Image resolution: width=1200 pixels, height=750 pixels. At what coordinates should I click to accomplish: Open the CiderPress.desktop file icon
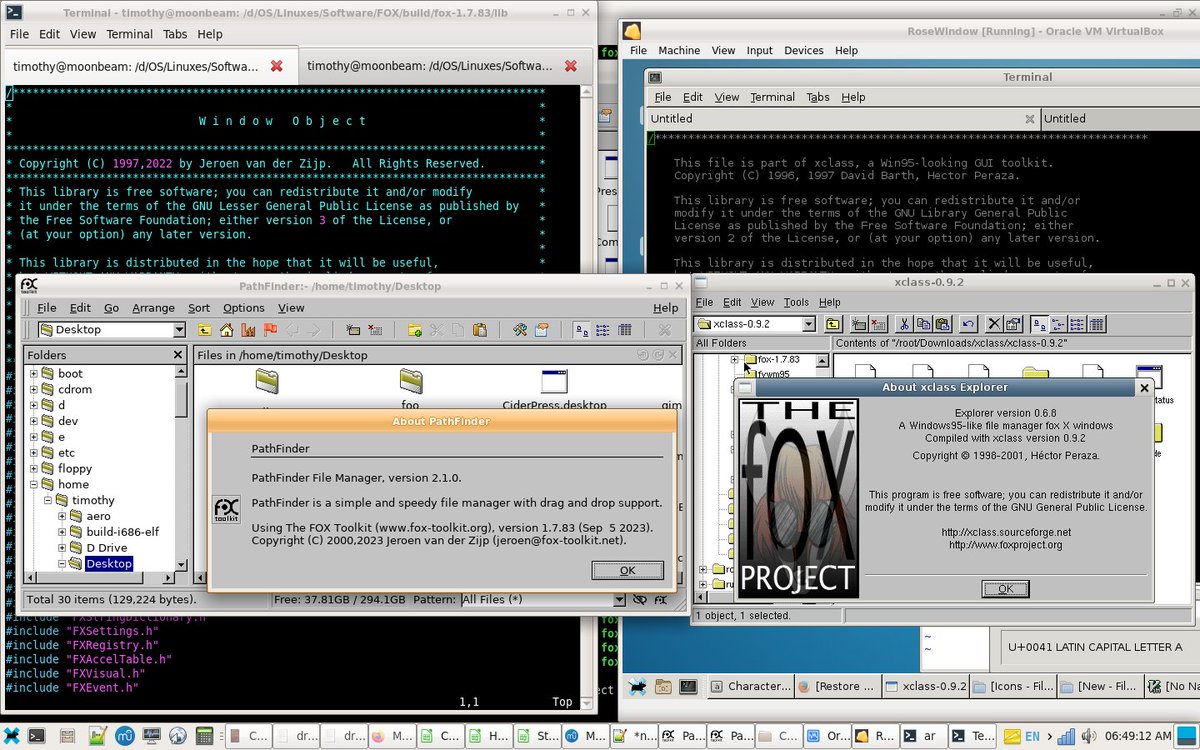pos(554,381)
